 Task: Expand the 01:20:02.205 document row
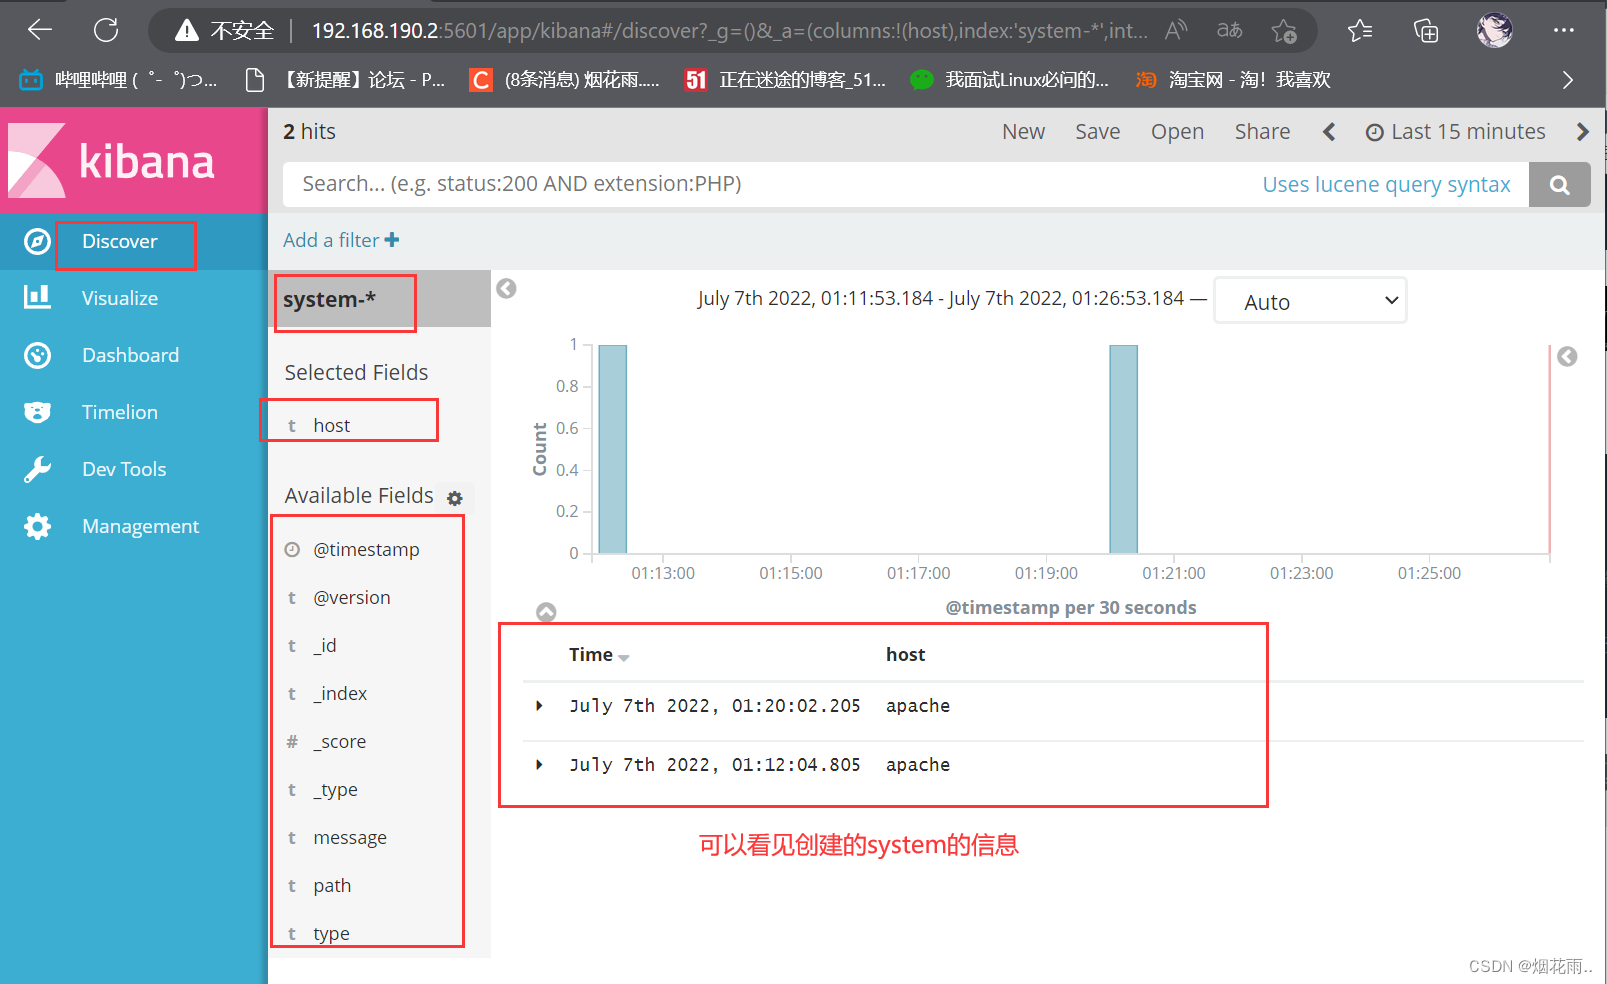point(539,706)
